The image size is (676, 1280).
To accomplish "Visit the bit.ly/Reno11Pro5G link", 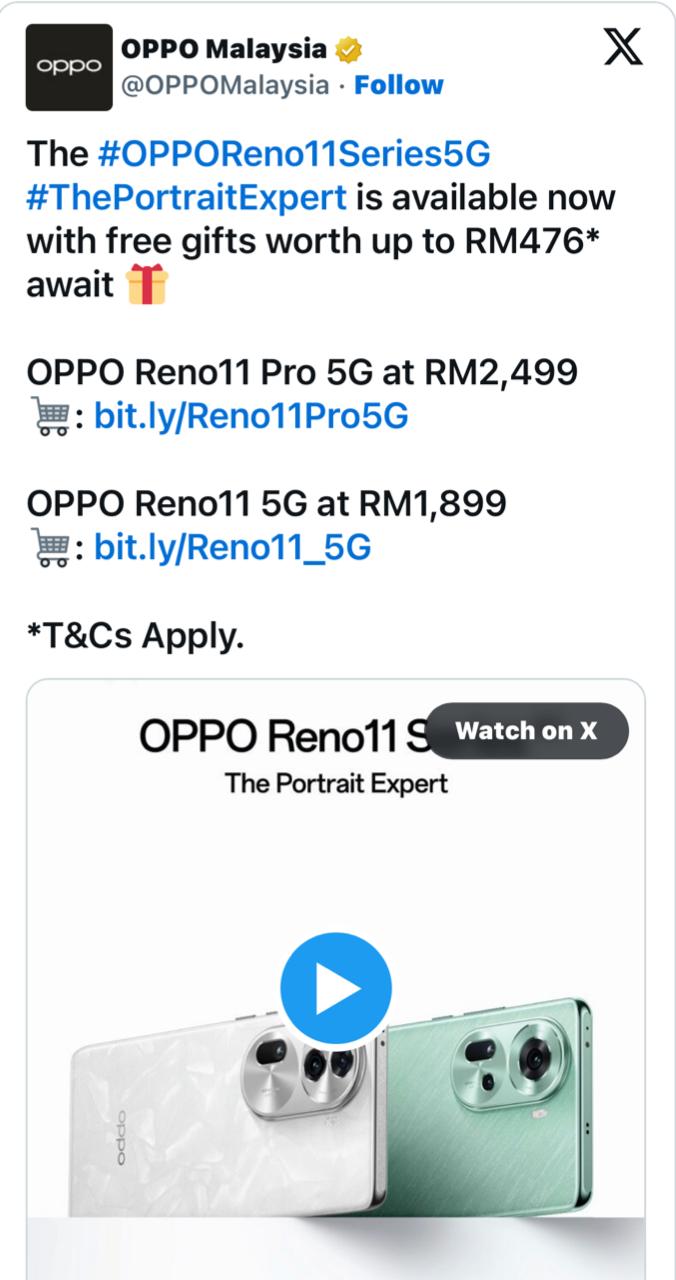I will 251,416.
